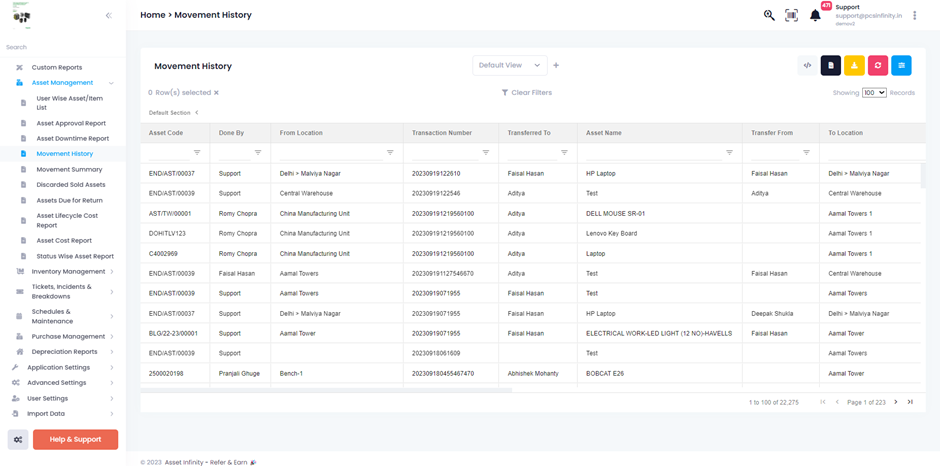
Task: Jump to the last page arrow
Action: [910, 402]
